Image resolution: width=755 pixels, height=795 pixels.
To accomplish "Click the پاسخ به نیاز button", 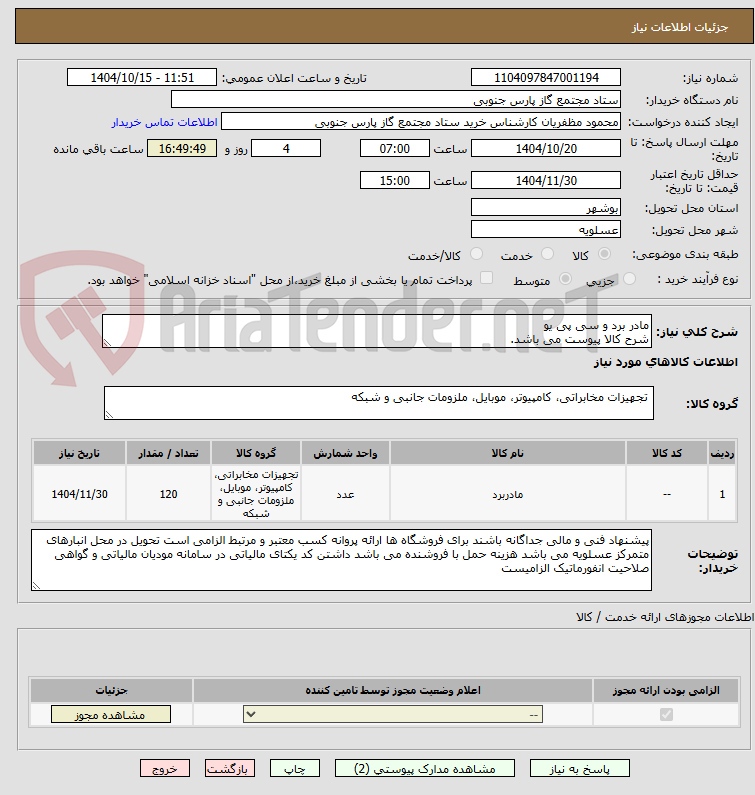I will click(x=580, y=769).
